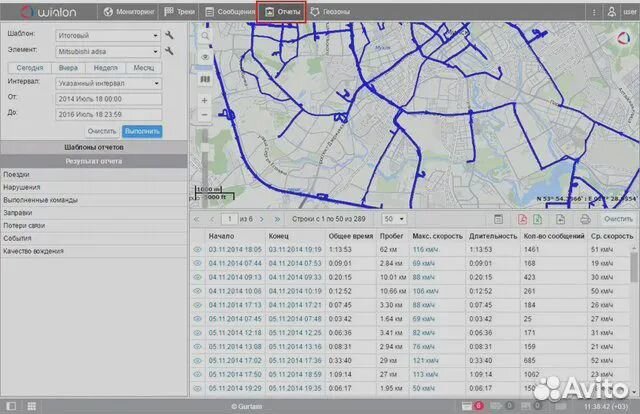This screenshot has width=640, height=414.
Task: Open the Поездки report table
Action: 94,174
